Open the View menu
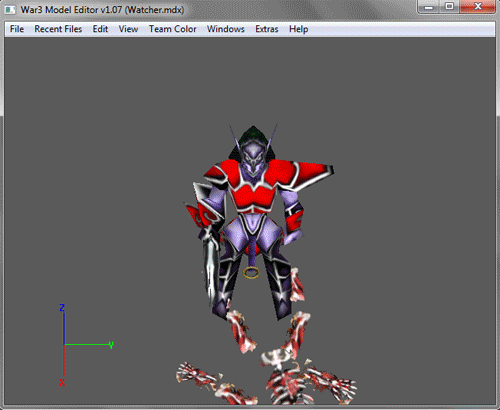The image size is (500, 410). pos(128,29)
